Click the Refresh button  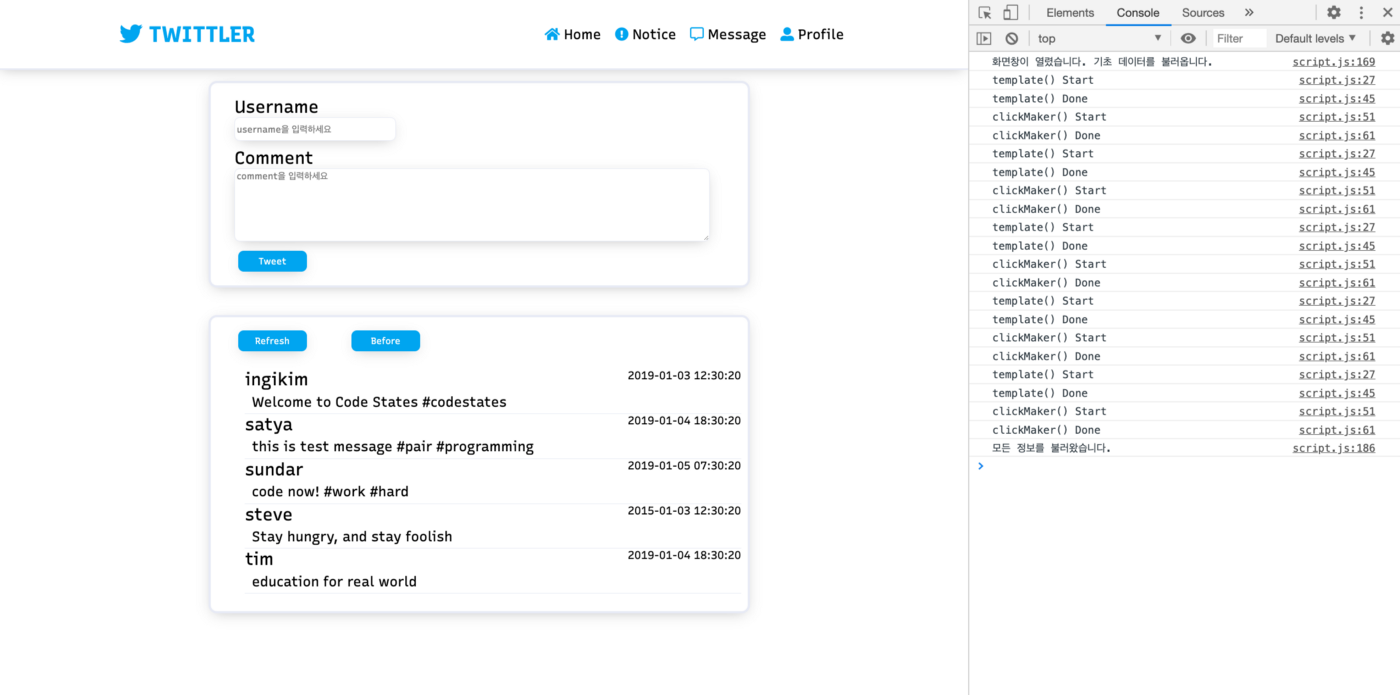tap(272, 341)
